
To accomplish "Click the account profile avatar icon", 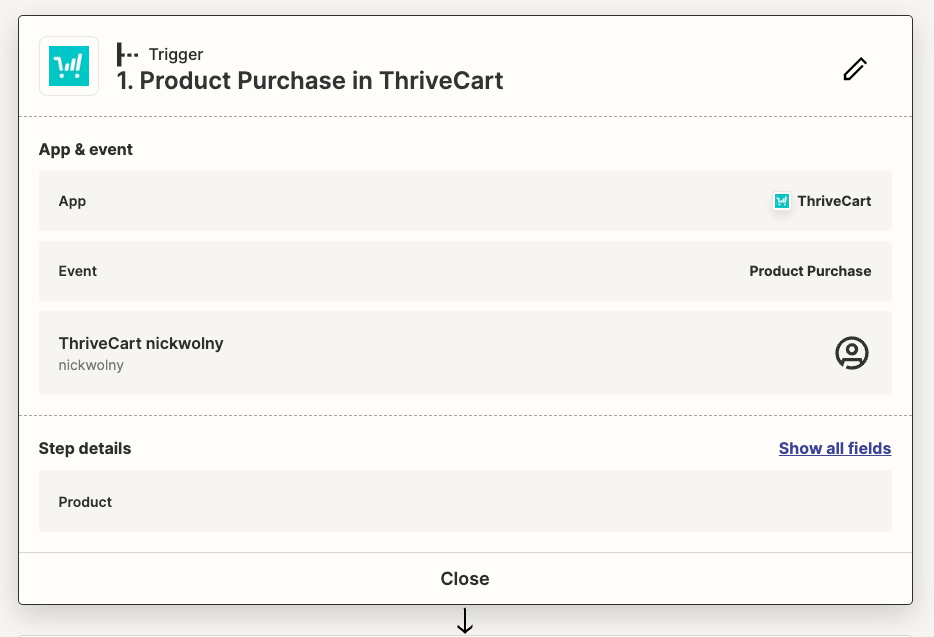I will pos(851,353).
